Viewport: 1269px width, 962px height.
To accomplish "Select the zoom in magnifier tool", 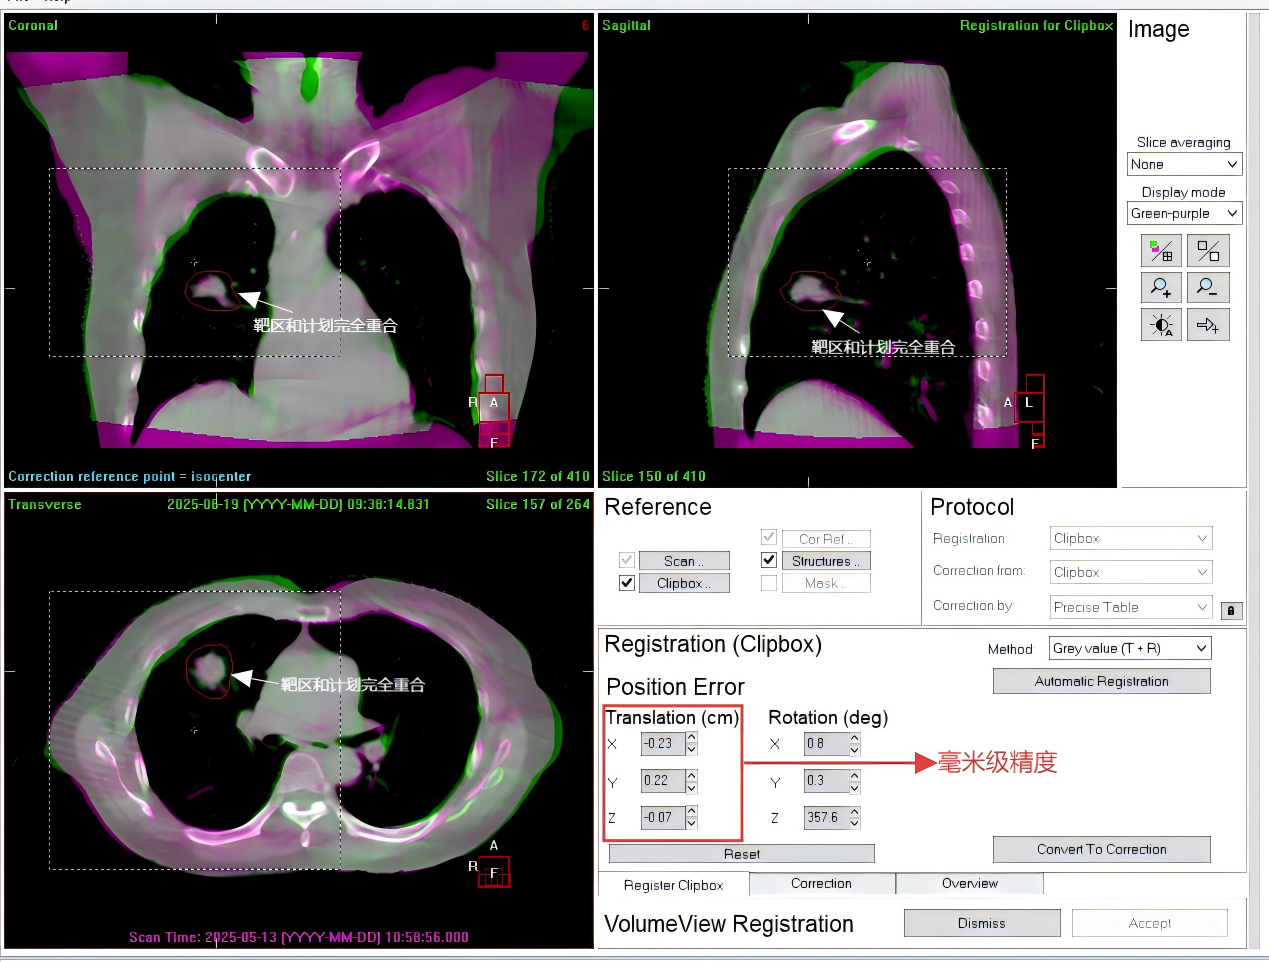I will coord(1161,288).
